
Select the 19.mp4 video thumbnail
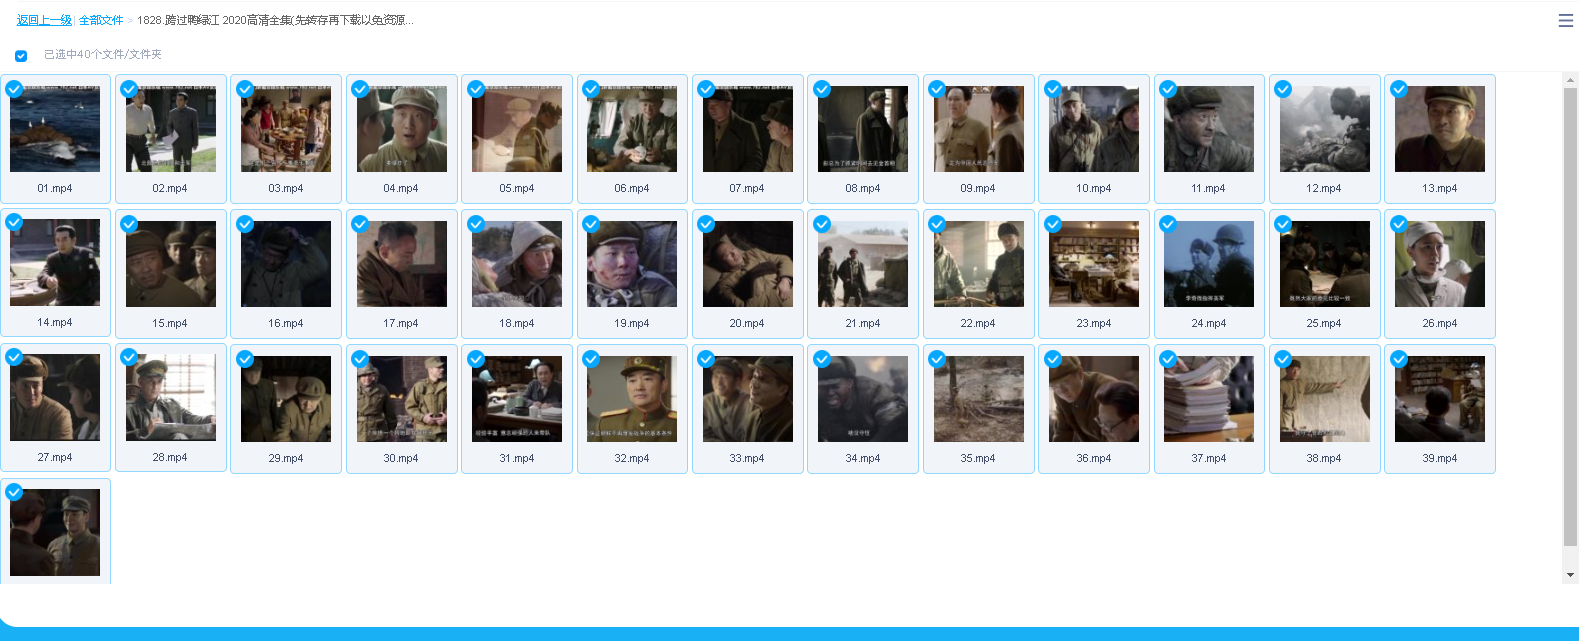click(632, 264)
